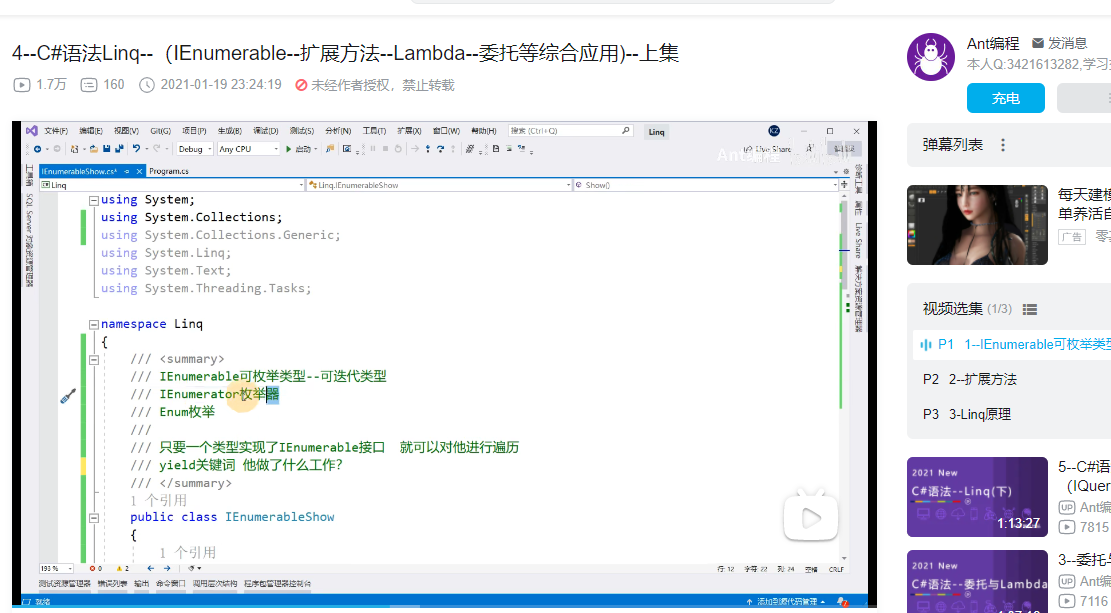Click the save file toolbar icon

click(x=106, y=149)
